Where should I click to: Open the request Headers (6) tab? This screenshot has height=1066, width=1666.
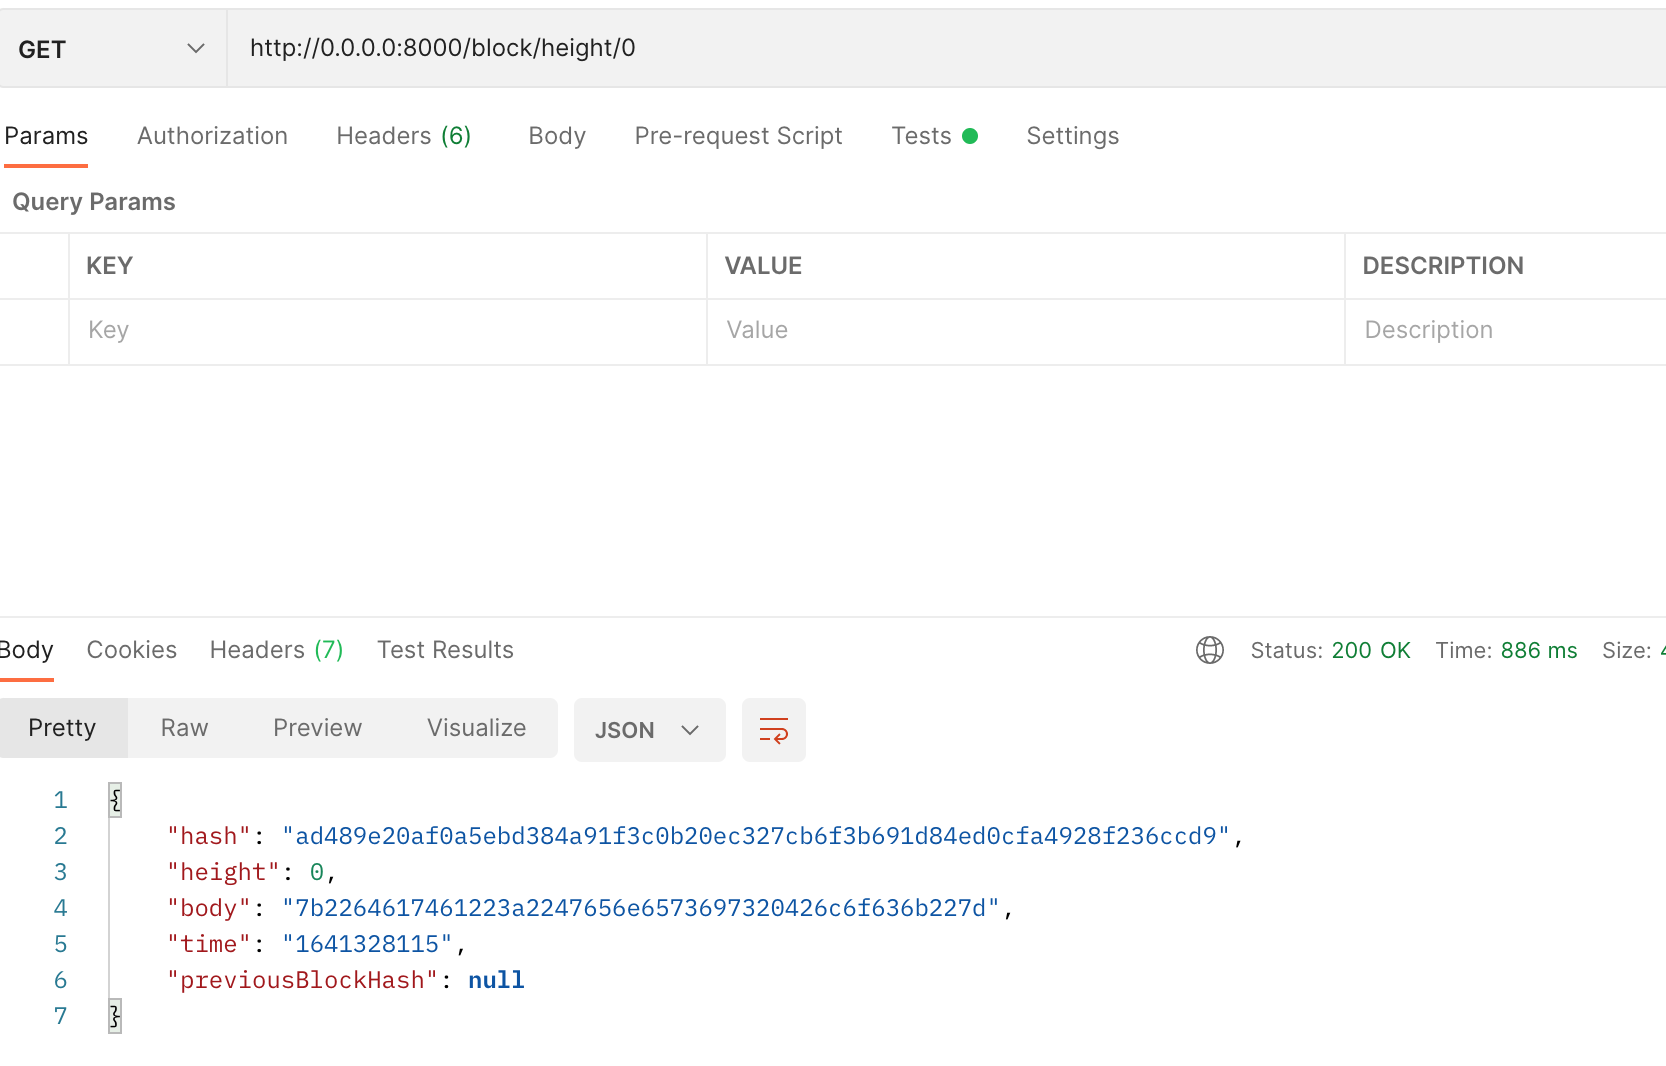tap(404, 136)
